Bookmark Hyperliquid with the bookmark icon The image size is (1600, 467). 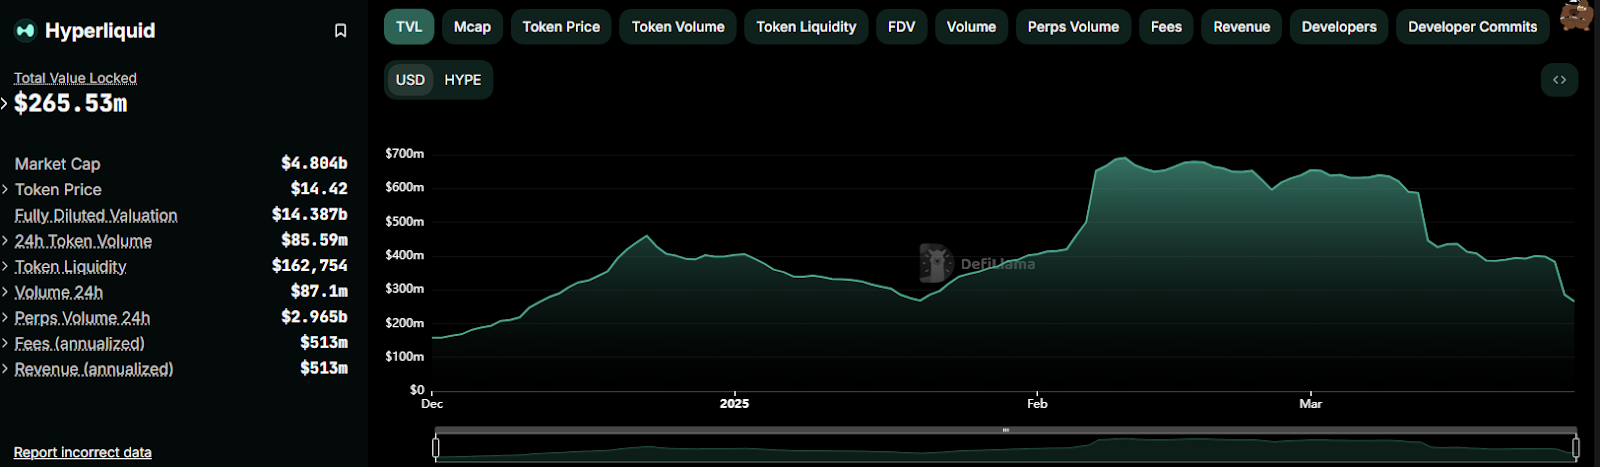(x=340, y=31)
